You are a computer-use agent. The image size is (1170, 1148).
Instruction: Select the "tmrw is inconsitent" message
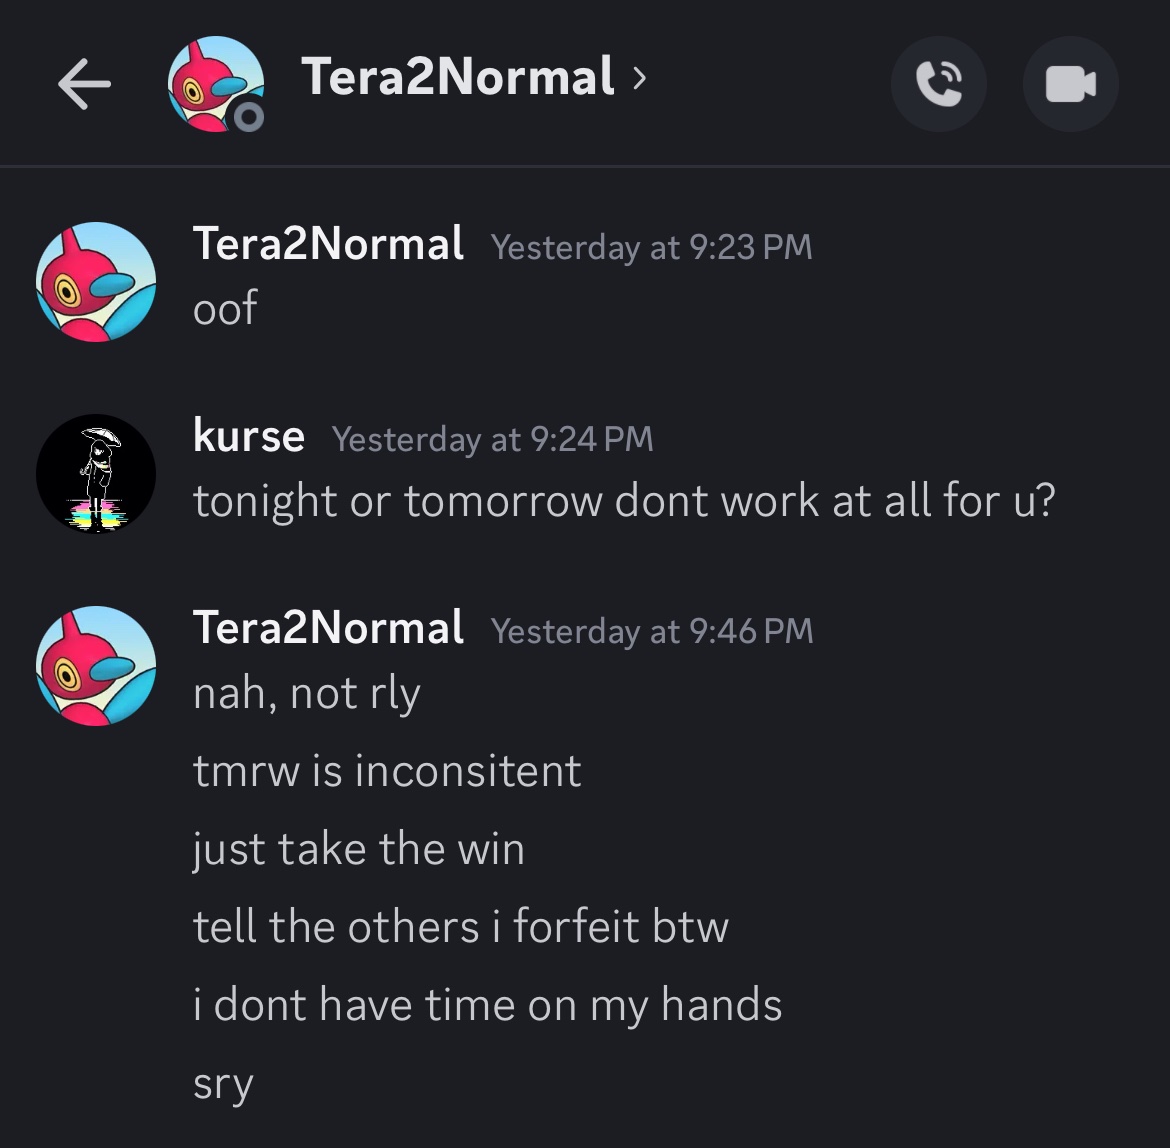tap(387, 770)
